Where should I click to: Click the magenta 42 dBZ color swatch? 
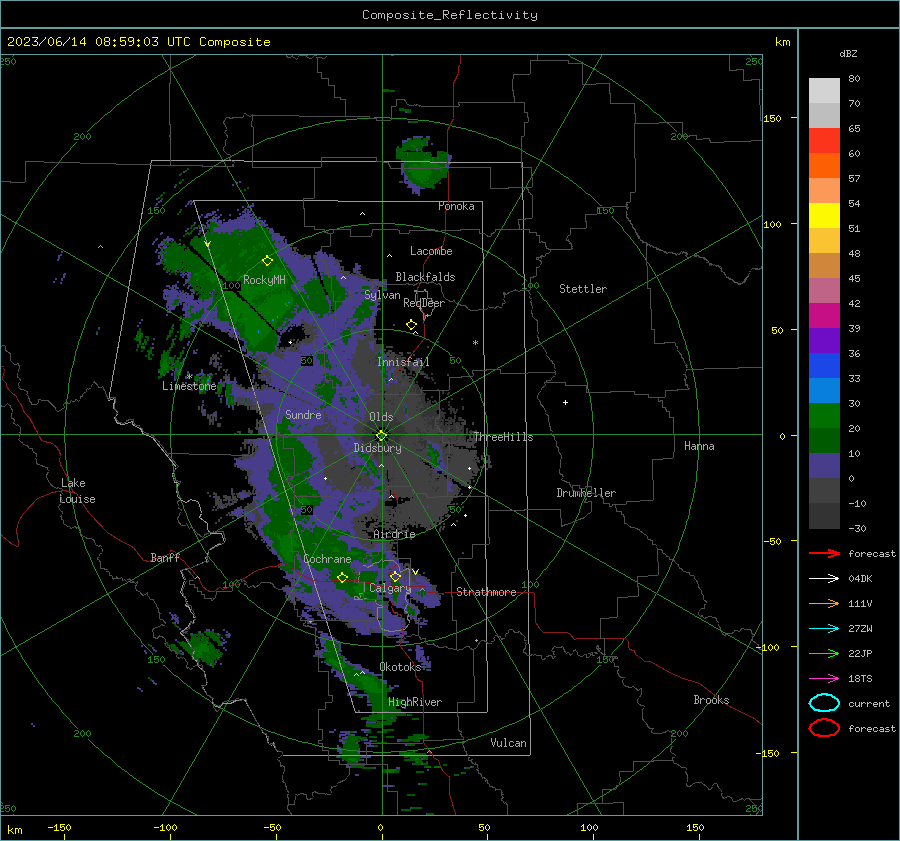(824, 315)
